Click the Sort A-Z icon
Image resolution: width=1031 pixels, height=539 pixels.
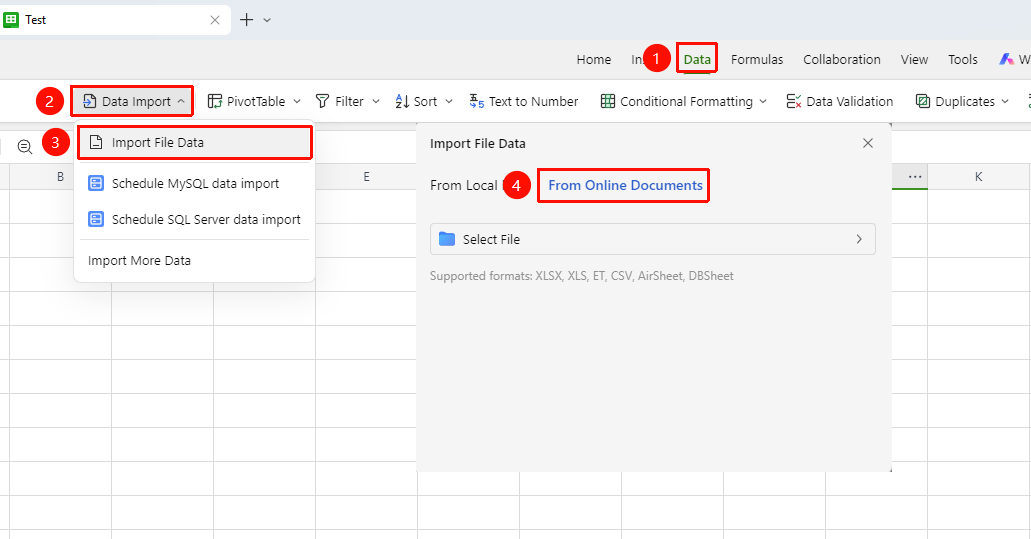(402, 101)
